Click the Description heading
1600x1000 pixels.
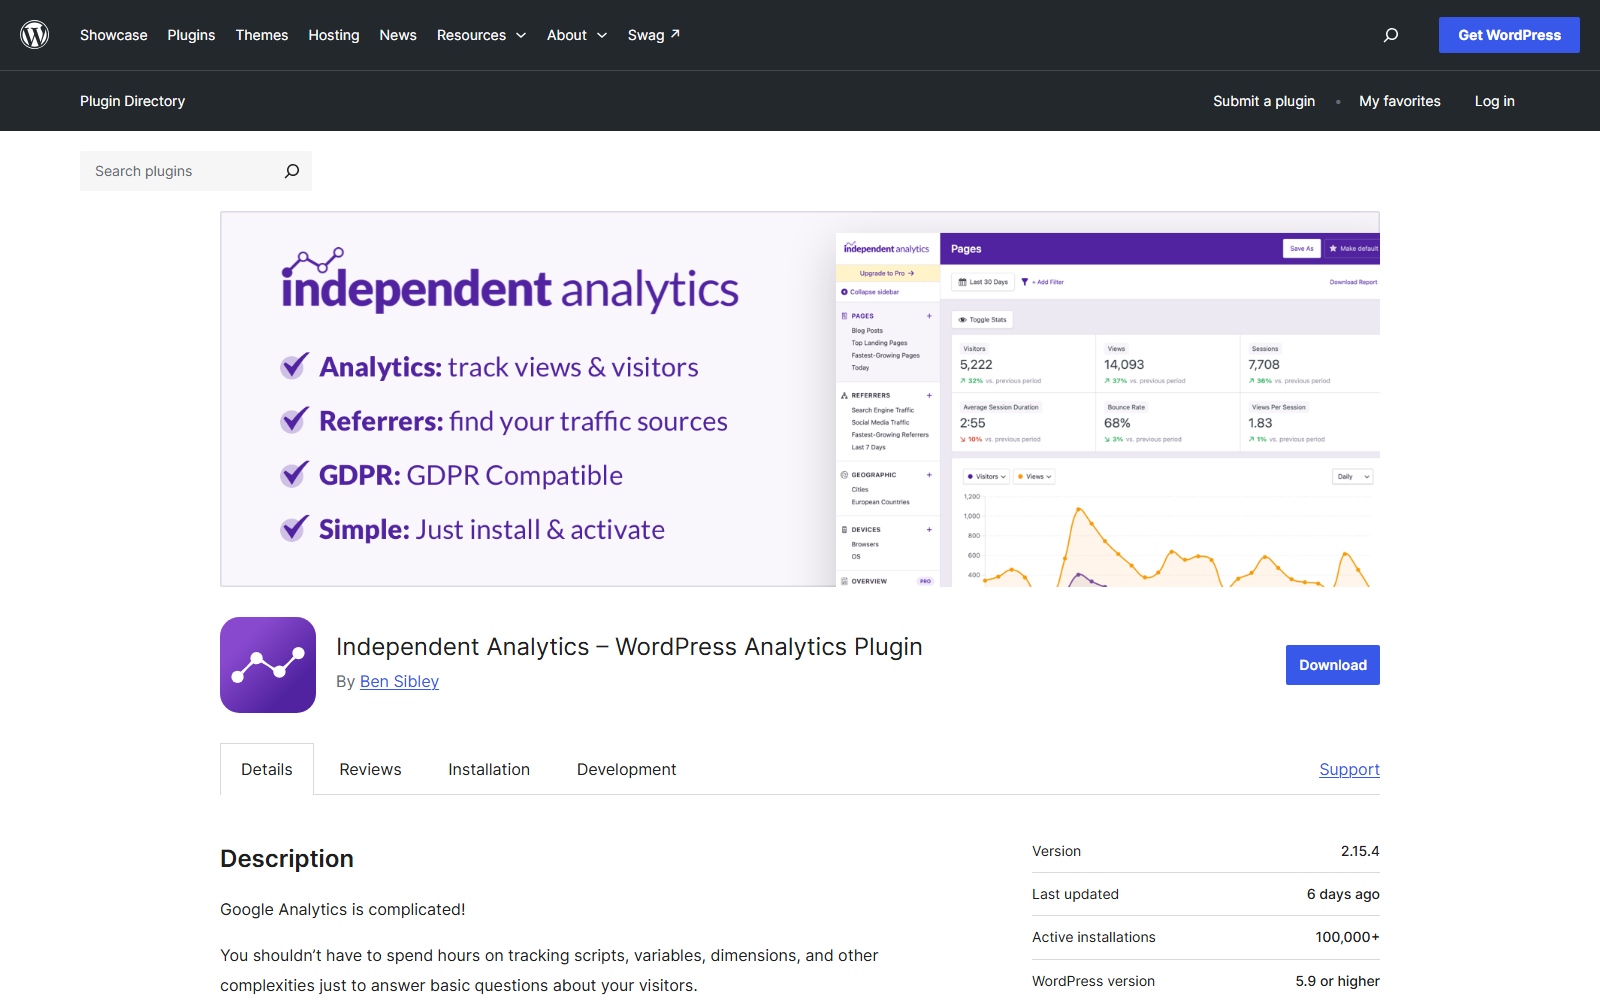(287, 859)
